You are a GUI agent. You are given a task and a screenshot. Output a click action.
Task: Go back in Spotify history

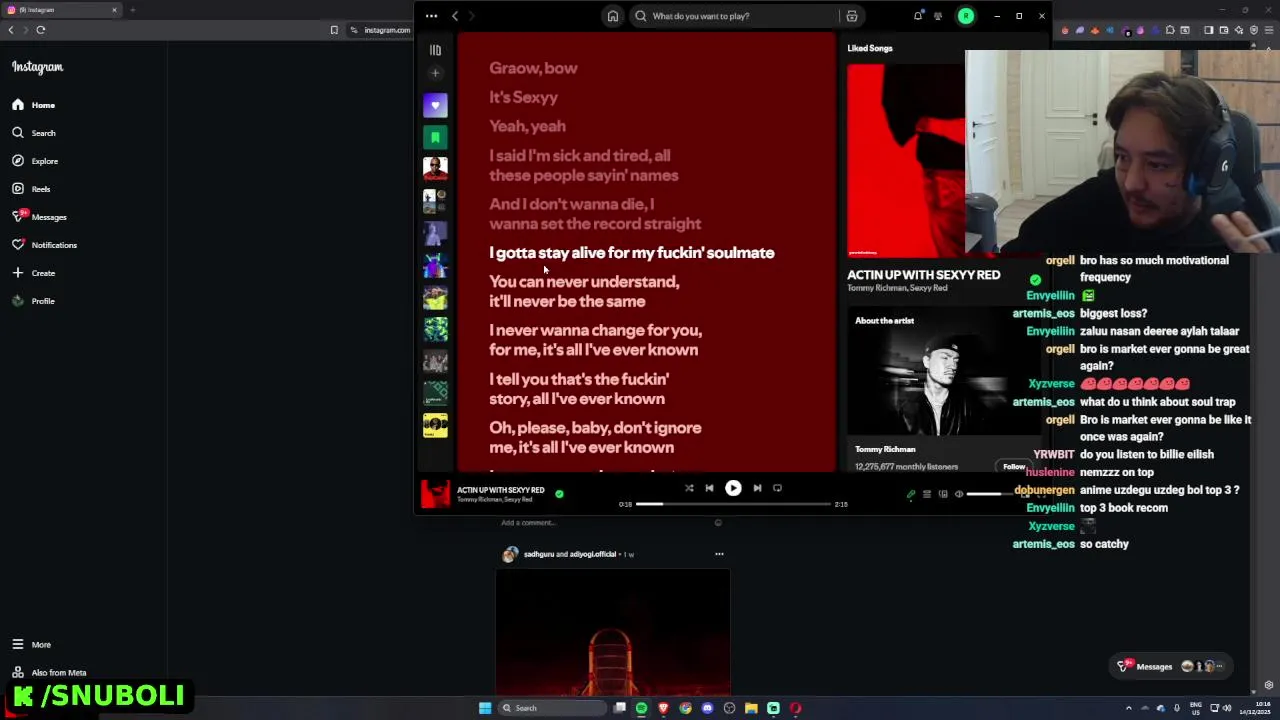[x=455, y=16]
